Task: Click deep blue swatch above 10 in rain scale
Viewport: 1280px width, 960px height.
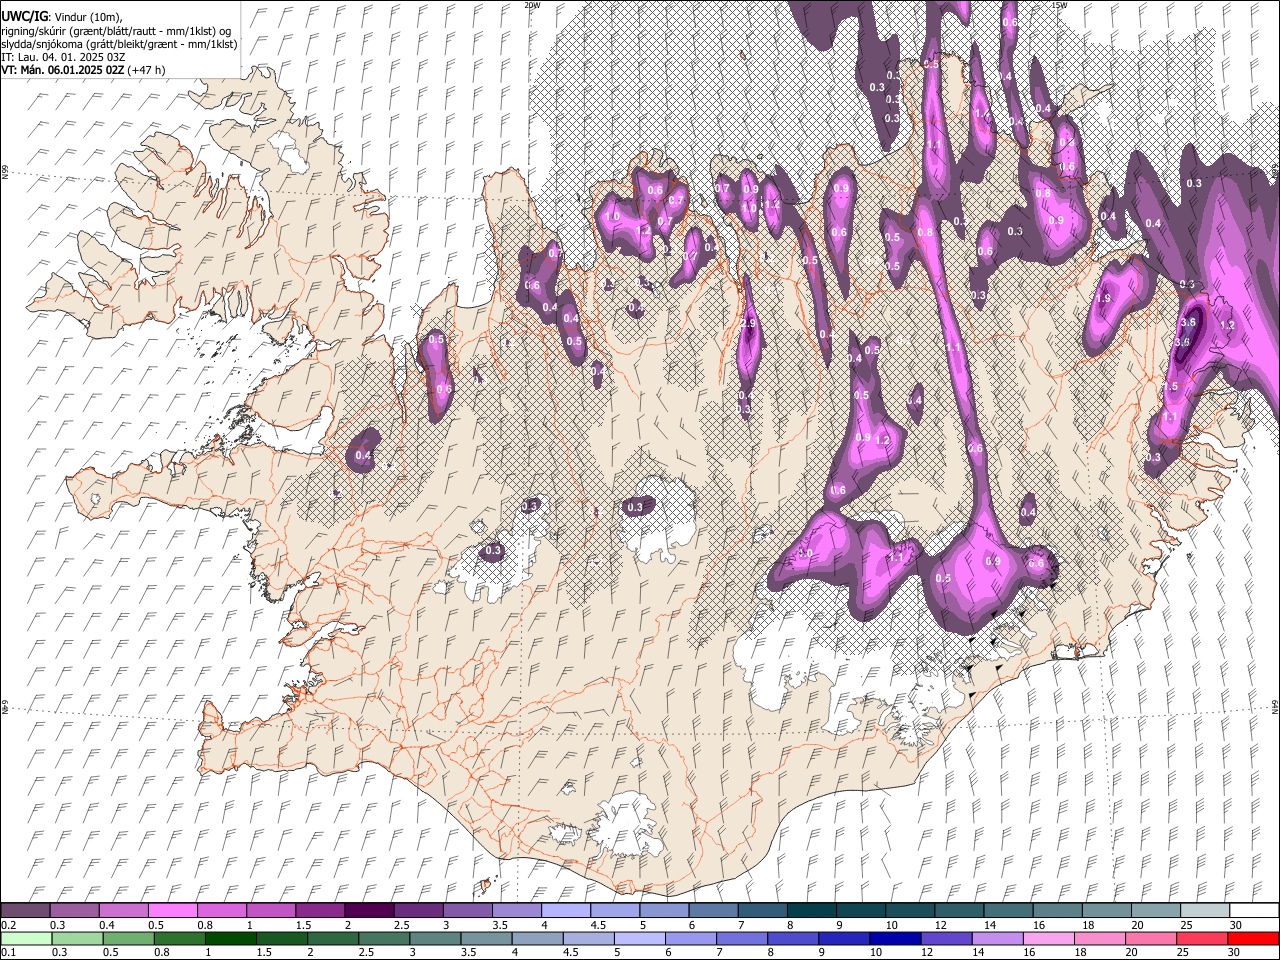Action: tap(893, 938)
